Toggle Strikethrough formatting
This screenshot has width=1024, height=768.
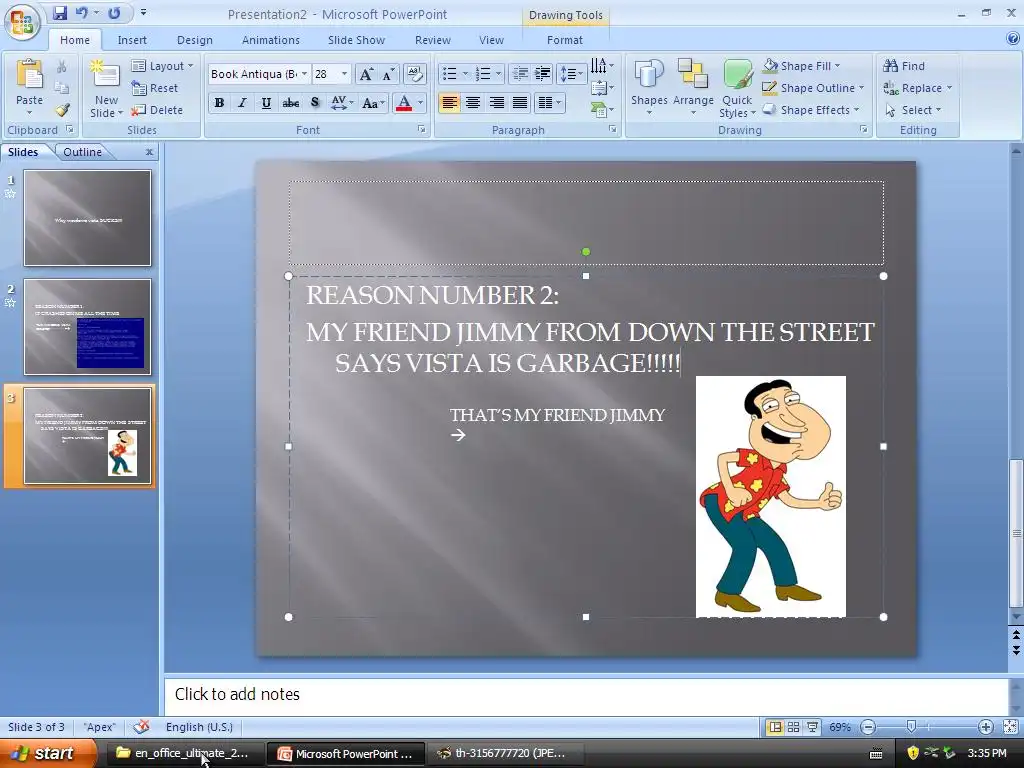coord(291,103)
